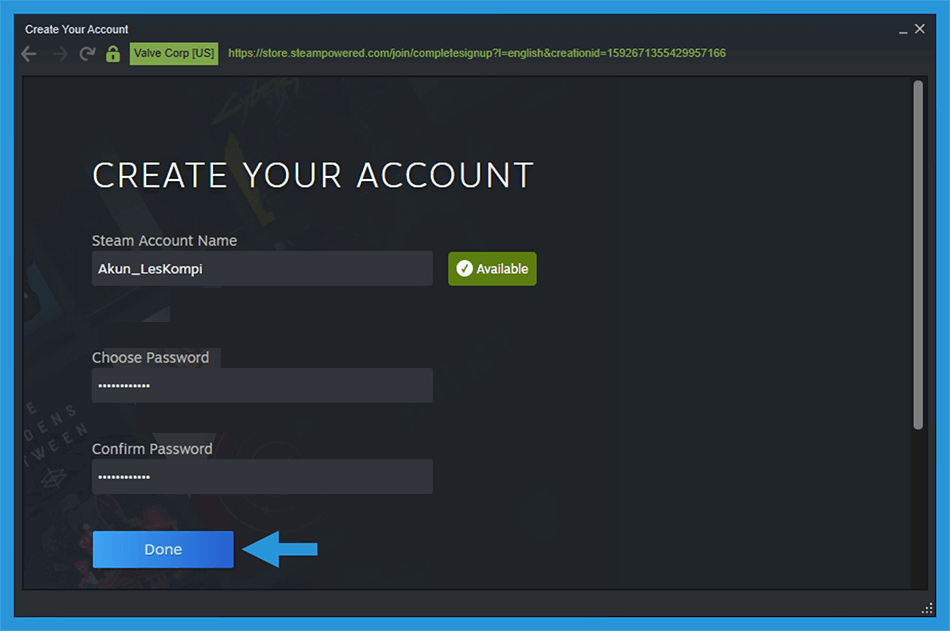Screen dimensions: 950x631
Task: Click the Confirm Password label
Action: click(x=152, y=449)
